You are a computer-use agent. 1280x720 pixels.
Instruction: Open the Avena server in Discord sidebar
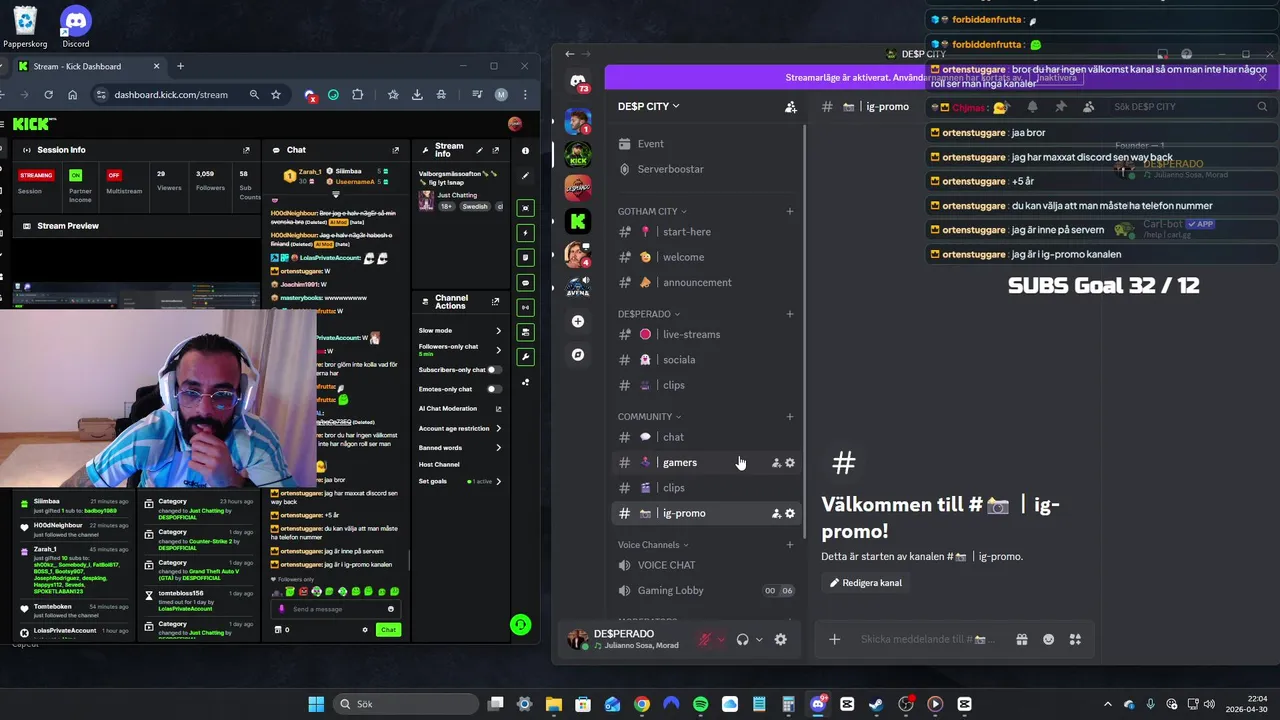click(x=578, y=288)
